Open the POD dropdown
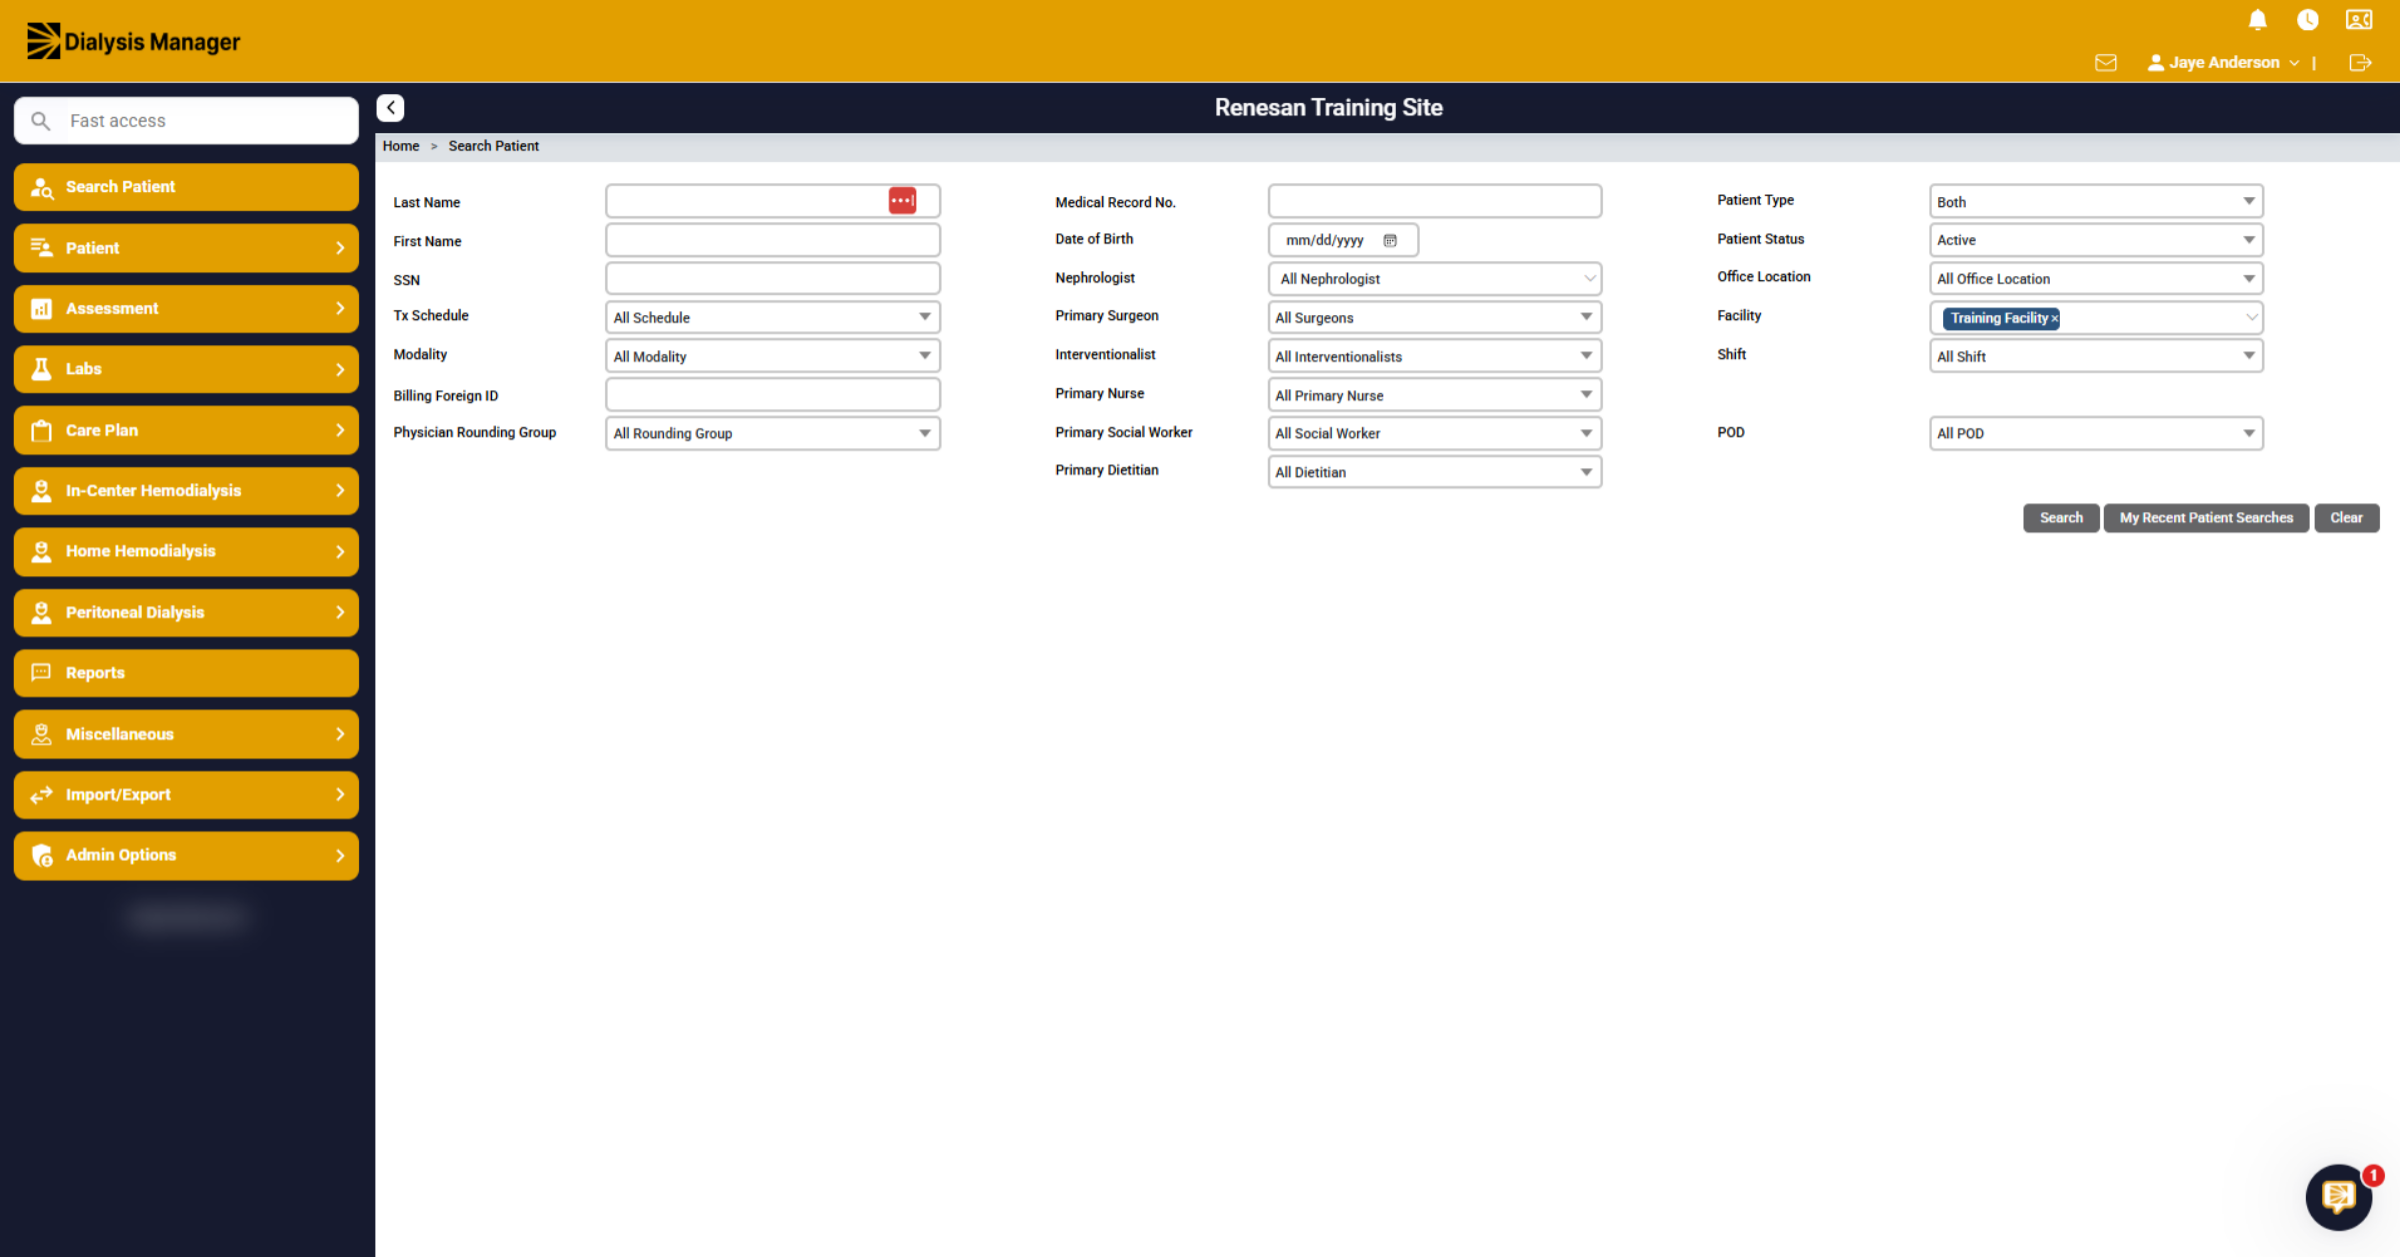Image resolution: width=2400 pixels, height=1257 pixels. pos(2096,433)
